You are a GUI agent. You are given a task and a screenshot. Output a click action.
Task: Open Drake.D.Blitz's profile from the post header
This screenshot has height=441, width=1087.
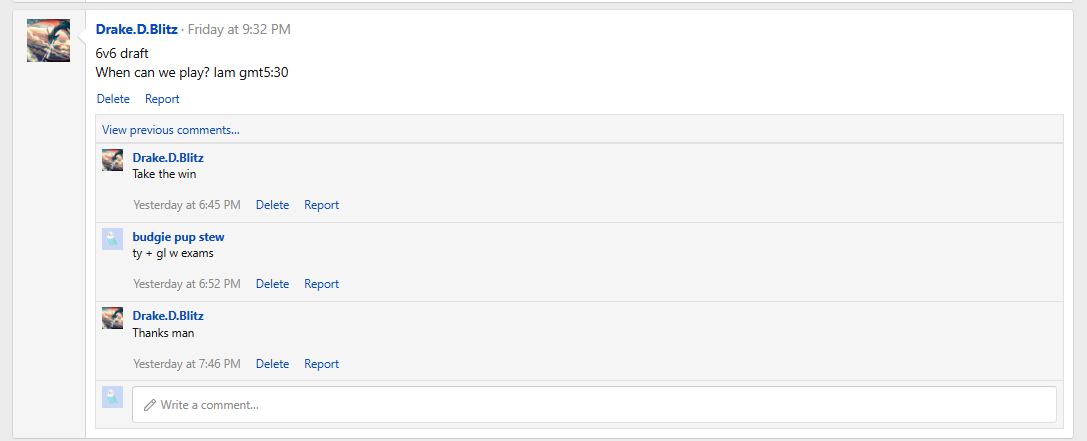(x=136, y=30)
